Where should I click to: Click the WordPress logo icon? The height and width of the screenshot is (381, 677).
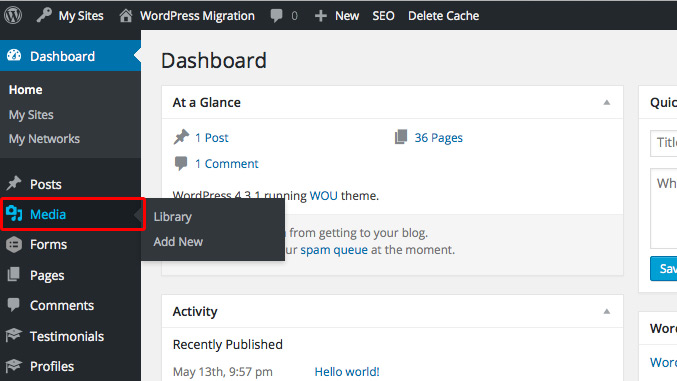click(13, 16)
